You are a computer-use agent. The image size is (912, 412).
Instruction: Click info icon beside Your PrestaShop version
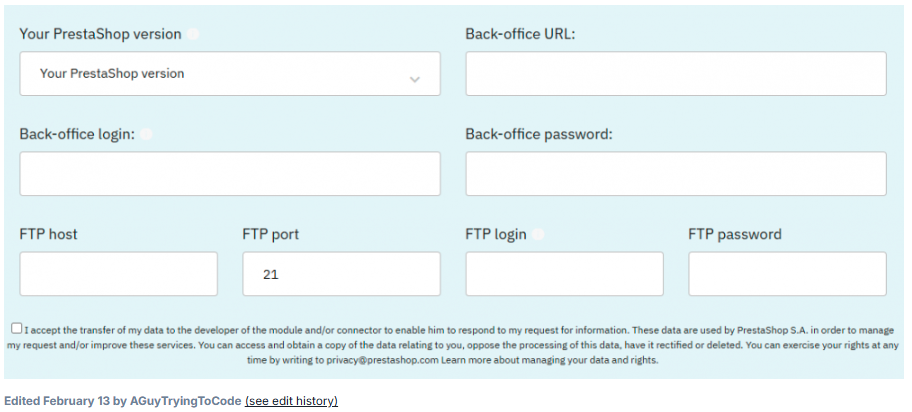(193, 34)
